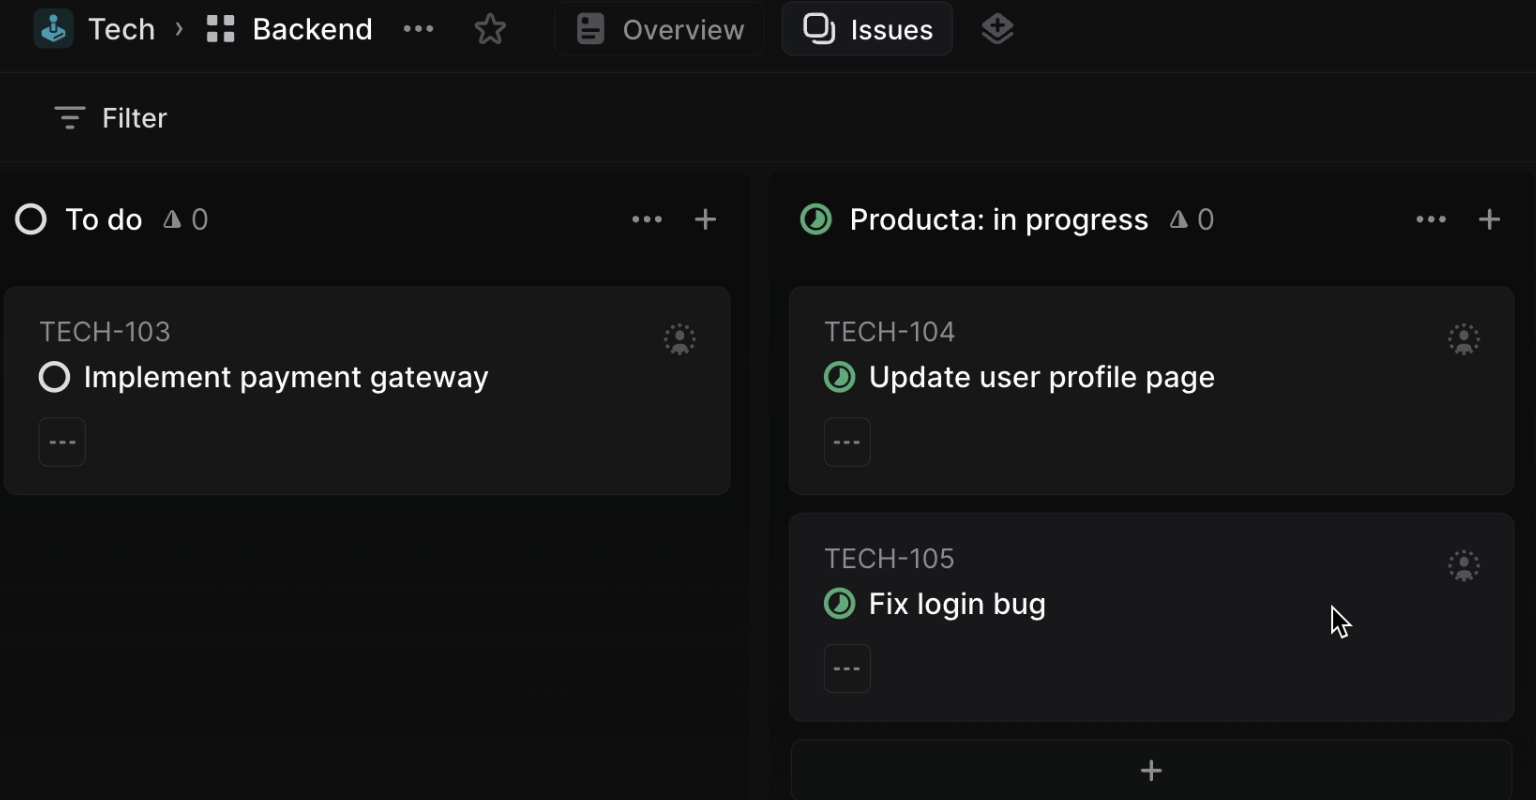
Task: Open To do column options menu
Action: click(647, 220)
